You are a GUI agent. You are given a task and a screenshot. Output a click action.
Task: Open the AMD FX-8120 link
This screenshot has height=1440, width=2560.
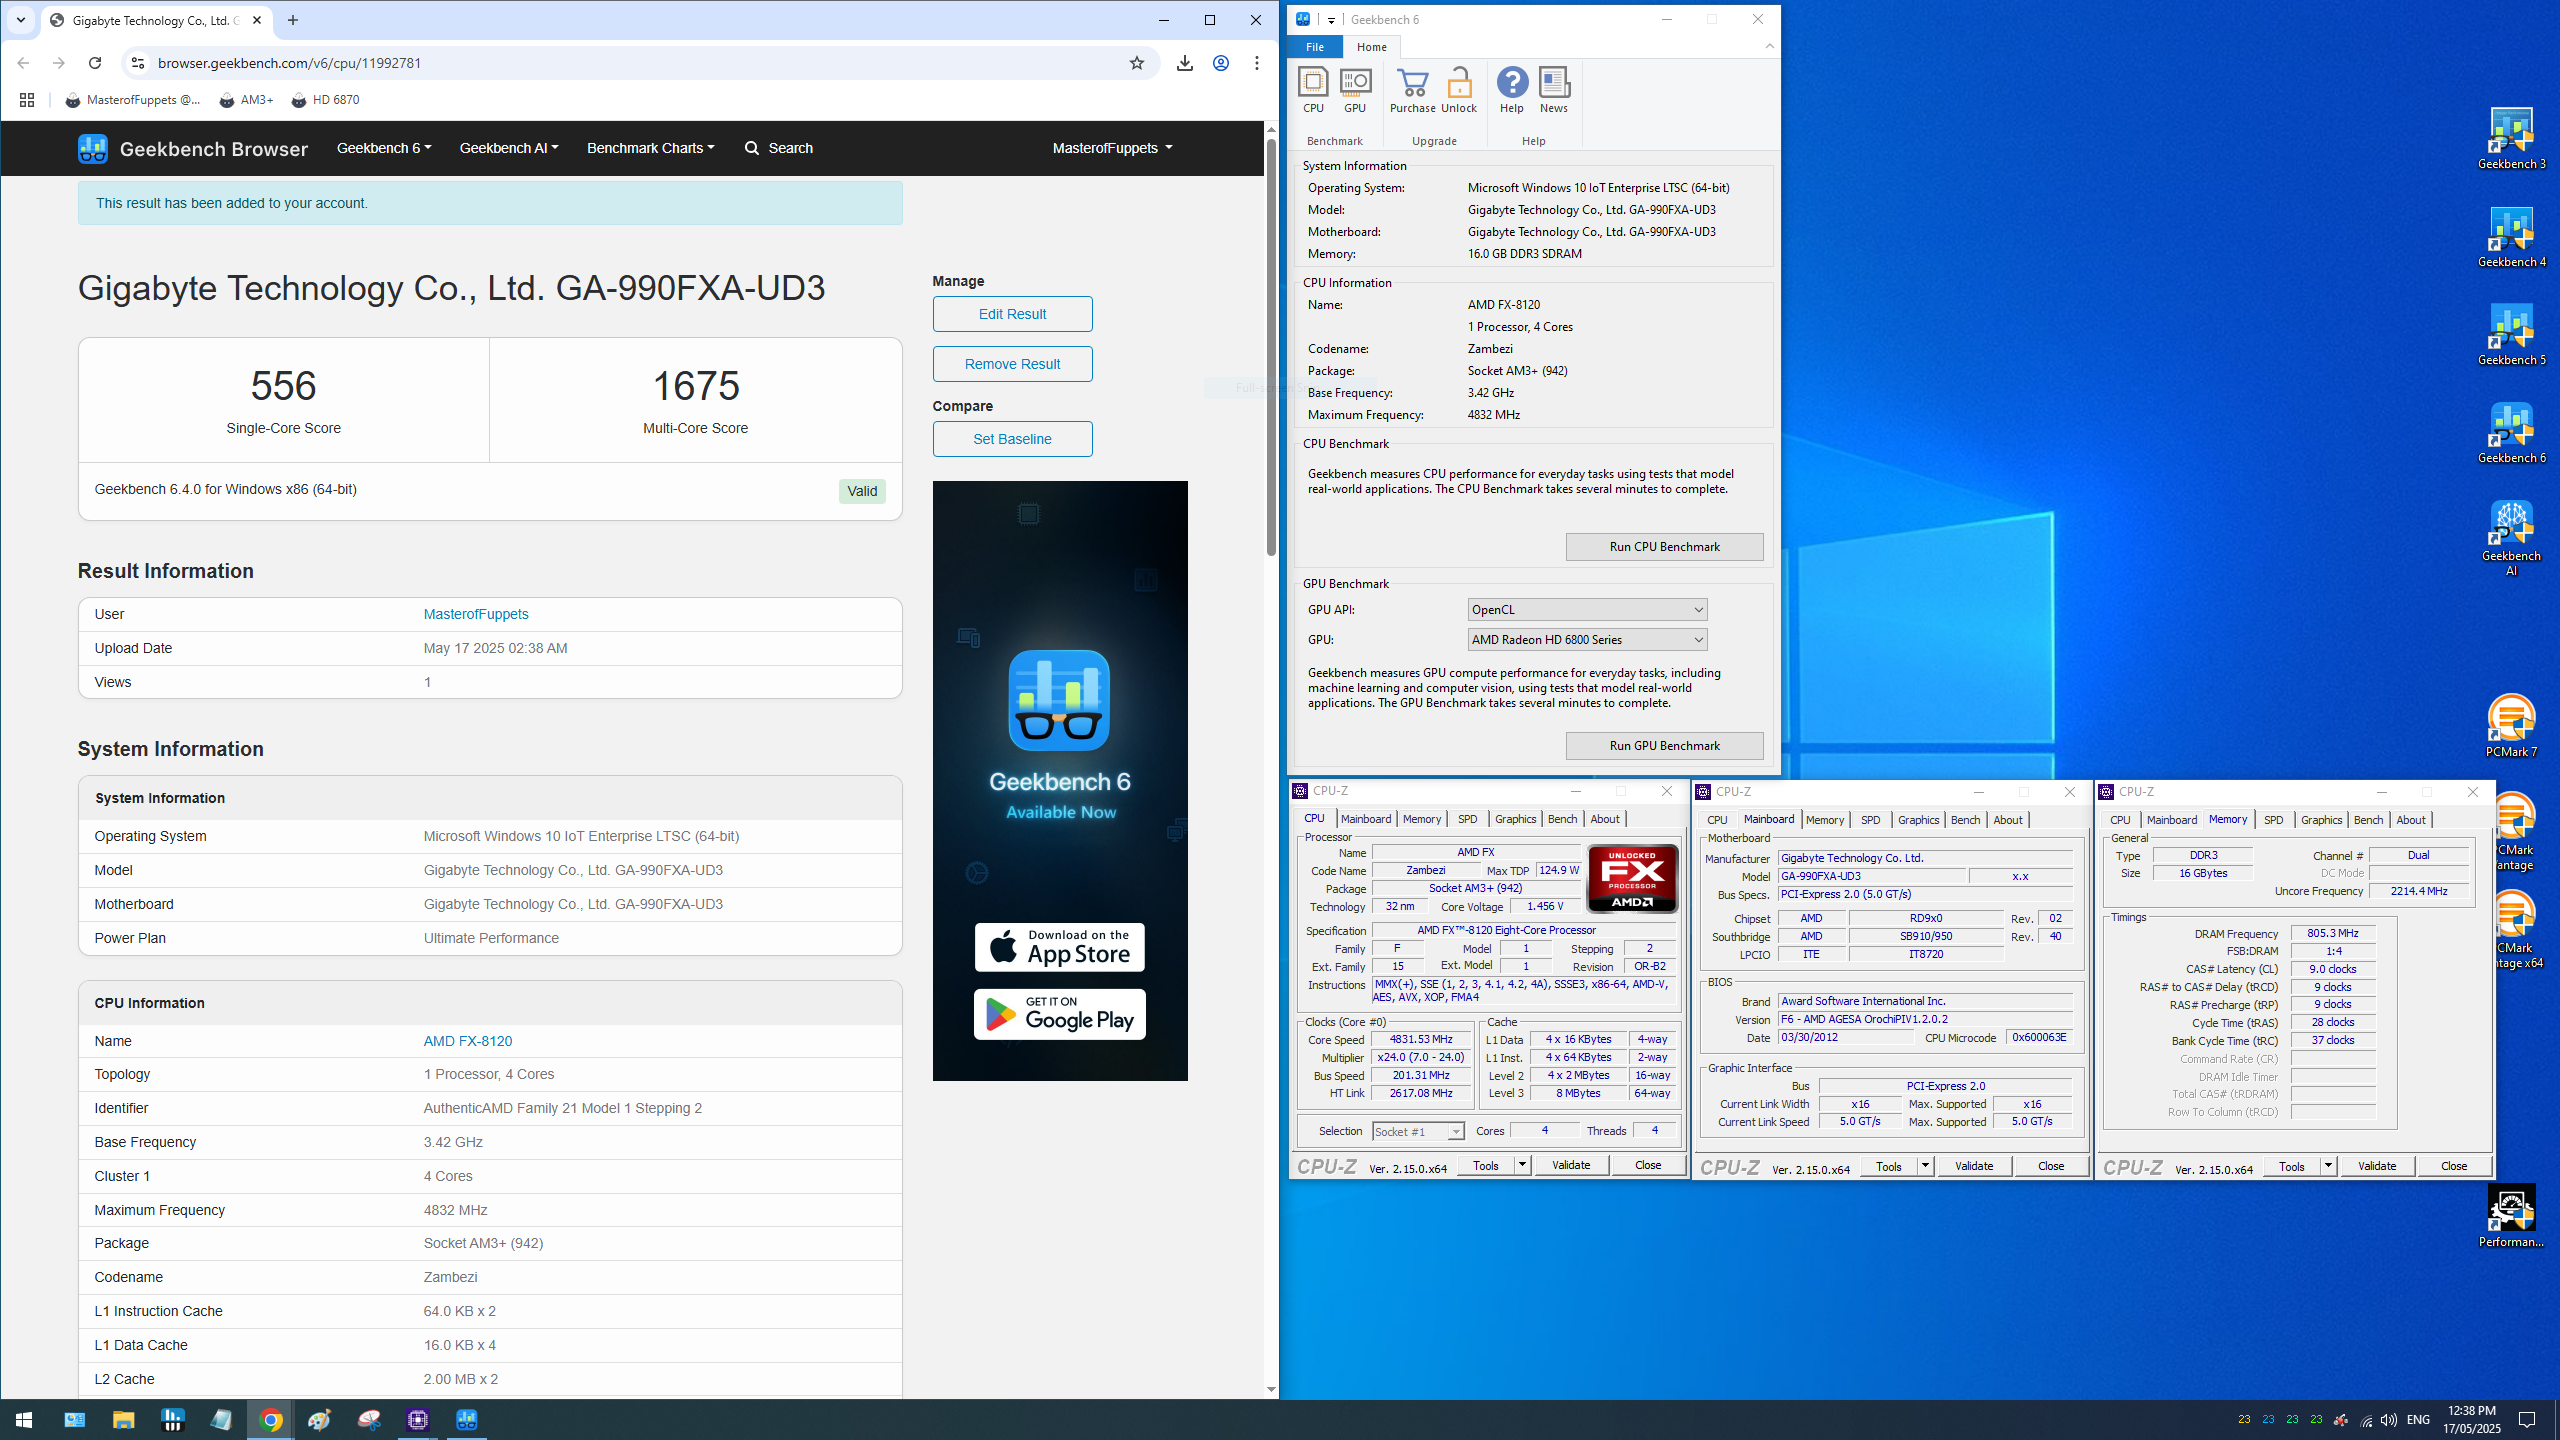click(x=468, y=1041)
